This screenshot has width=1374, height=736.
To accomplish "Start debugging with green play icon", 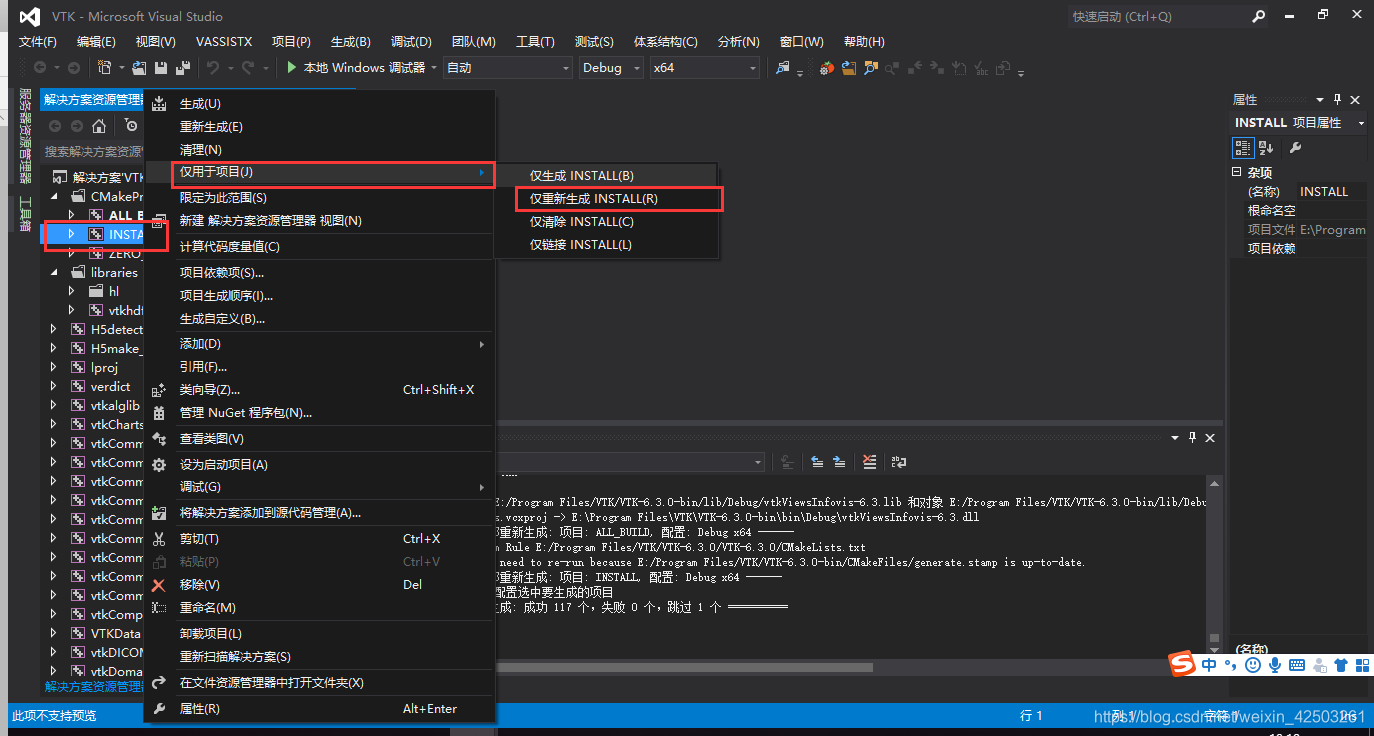I will [292, 68].
